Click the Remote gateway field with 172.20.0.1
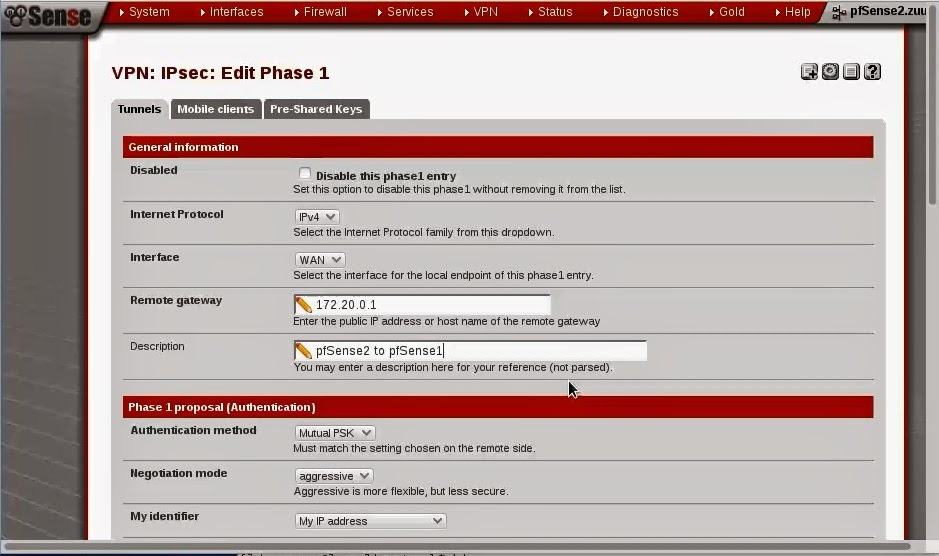The width and height of the screenshot is (939, 556). (x=422, y=304)
